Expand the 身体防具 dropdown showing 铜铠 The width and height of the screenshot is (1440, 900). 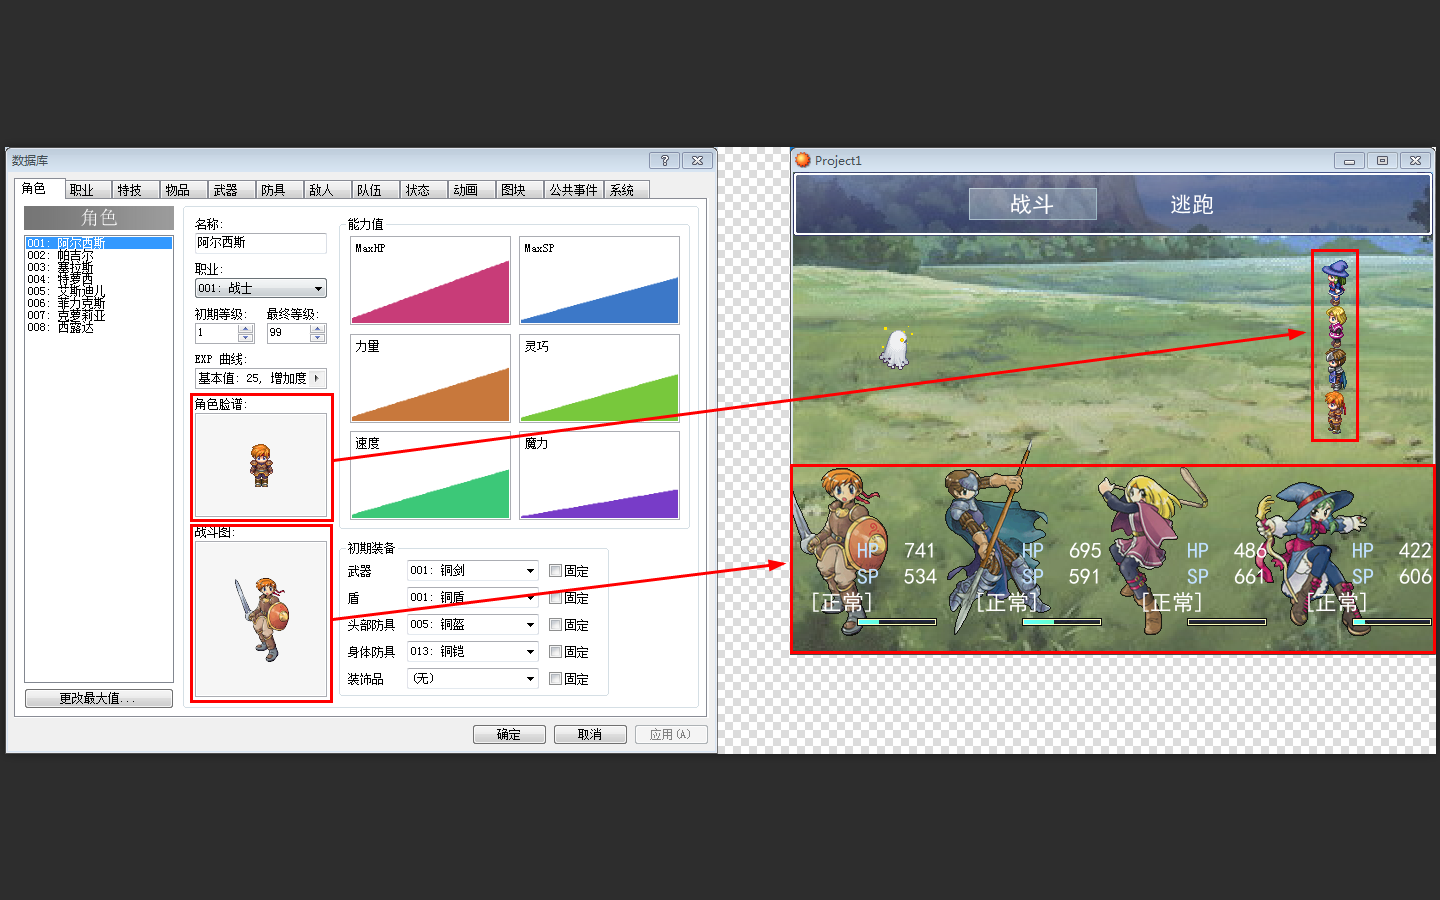(473, 651)
